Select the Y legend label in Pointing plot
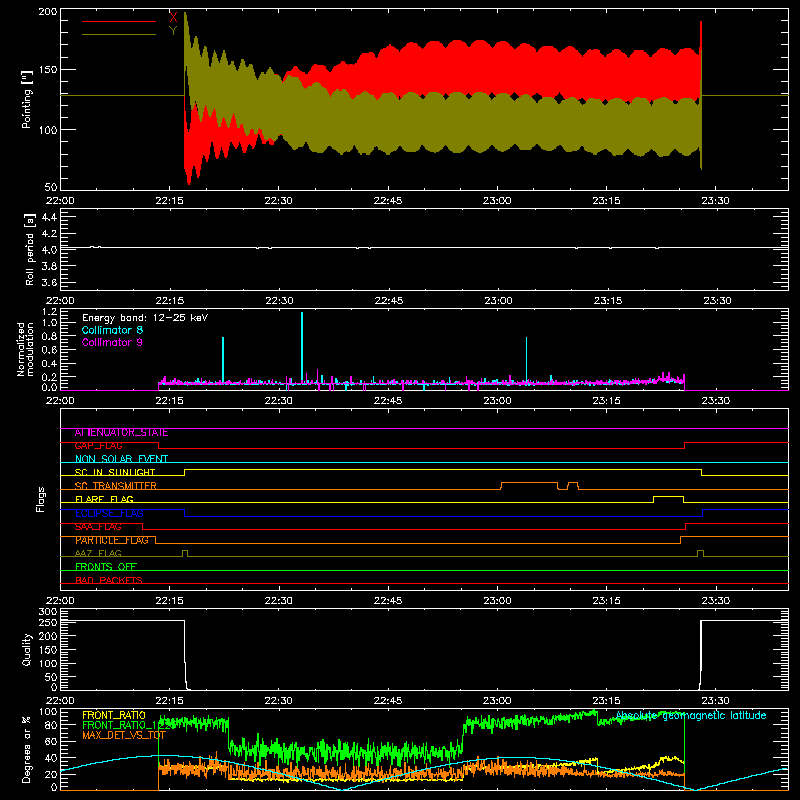 [x=173, y=31]
